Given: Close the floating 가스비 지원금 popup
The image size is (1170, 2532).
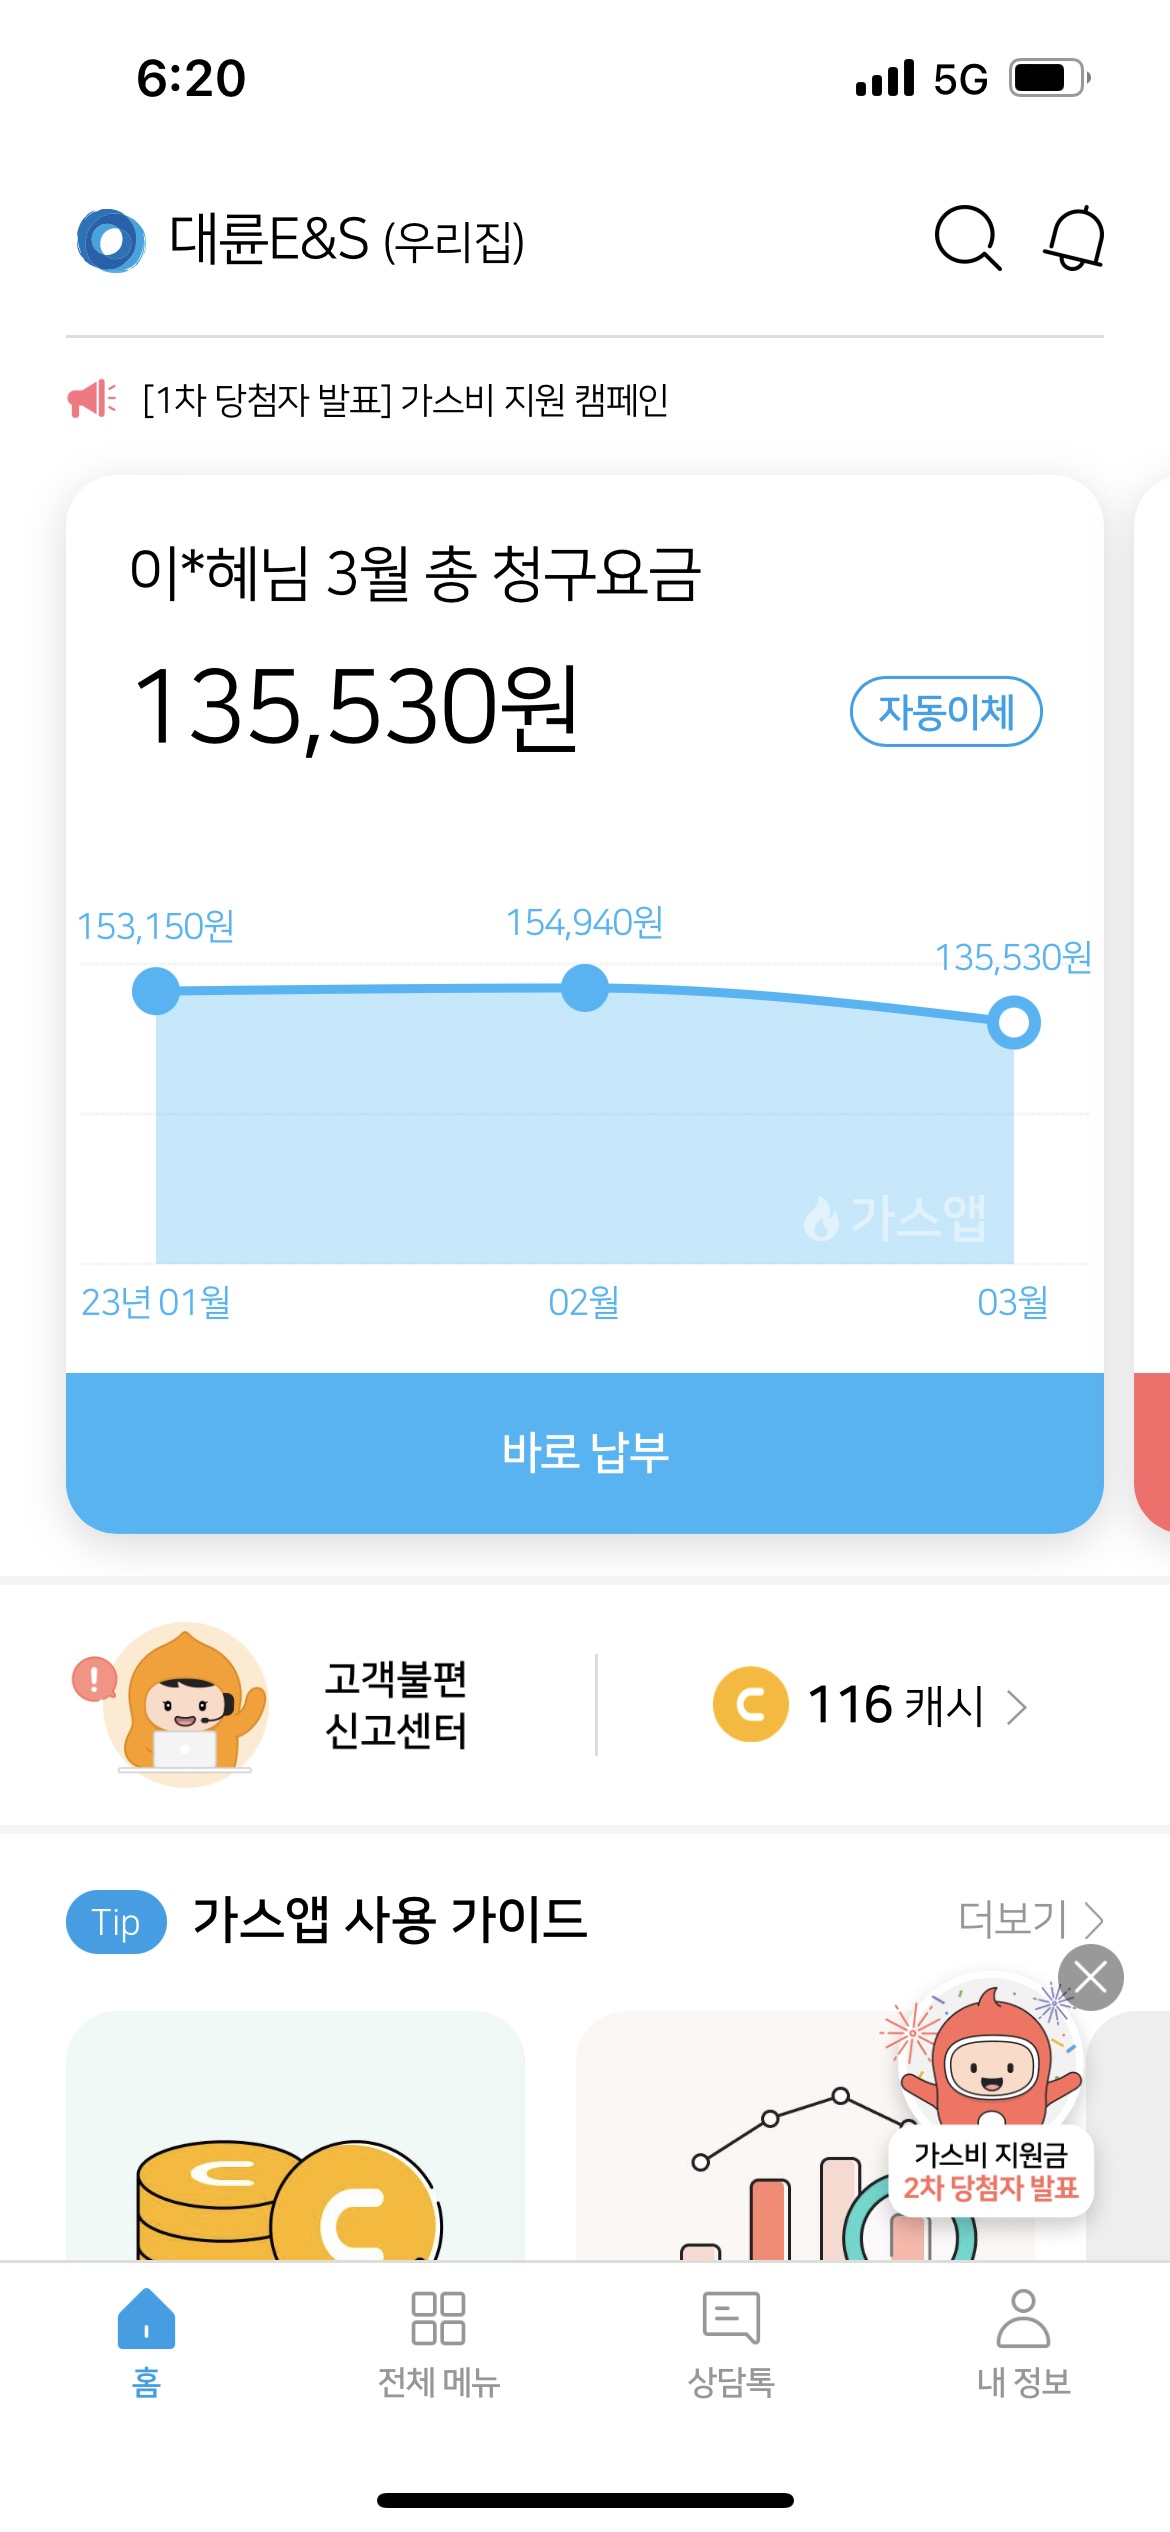Looking at the screenshot, I should pyautogui.click(x=1090, y=1977).
